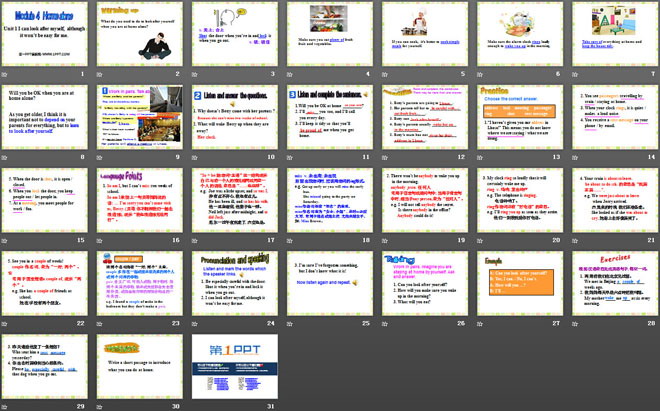Click the animation star icon under slide 24

click(x=195, y=324)
